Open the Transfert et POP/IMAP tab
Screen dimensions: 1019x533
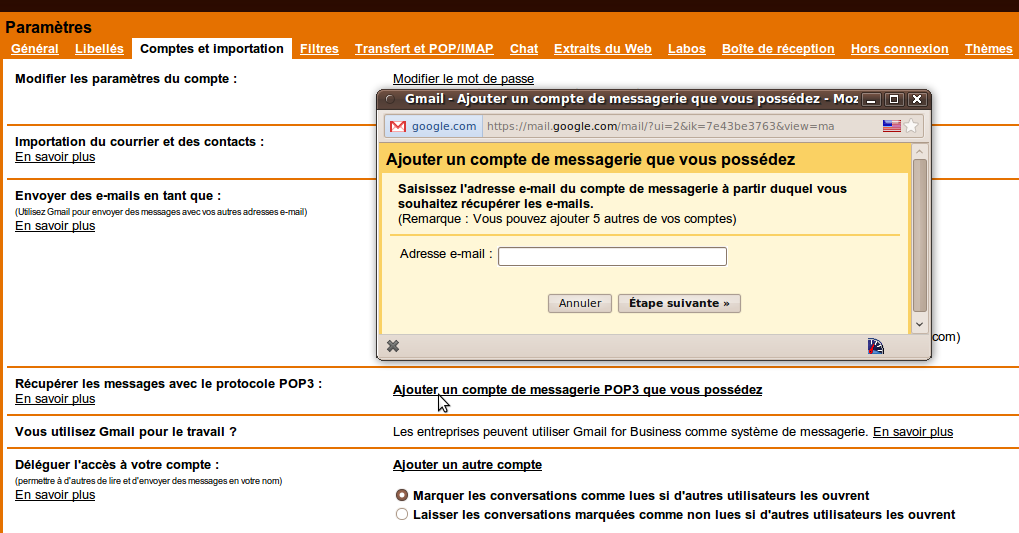424,49
